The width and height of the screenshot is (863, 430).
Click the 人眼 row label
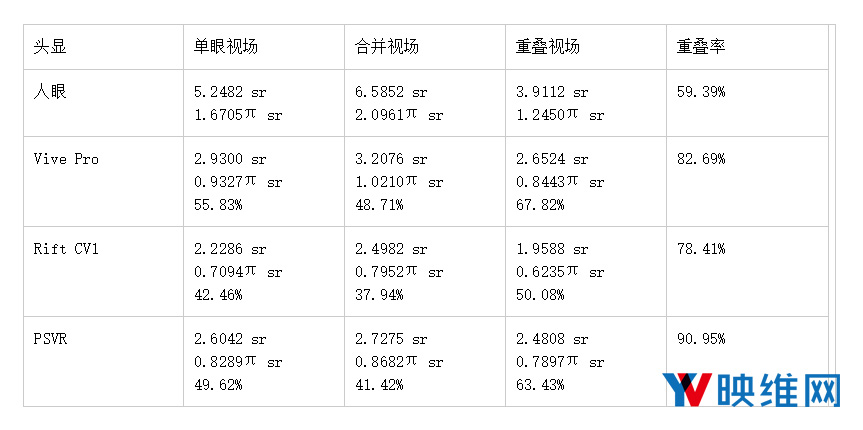pyautogui.click(x=50, y=92)
